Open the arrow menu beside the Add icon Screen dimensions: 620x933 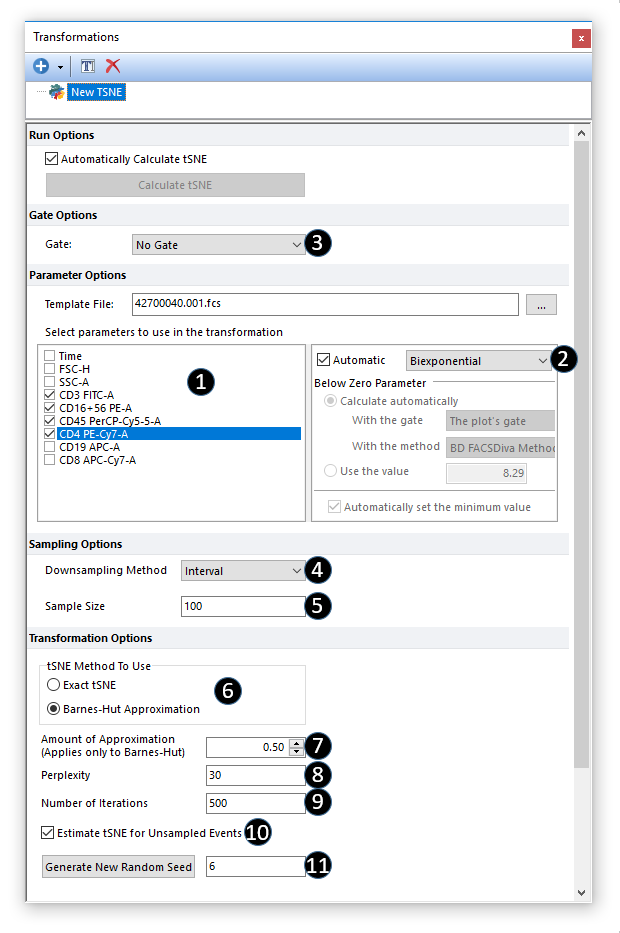coord(61,67)
